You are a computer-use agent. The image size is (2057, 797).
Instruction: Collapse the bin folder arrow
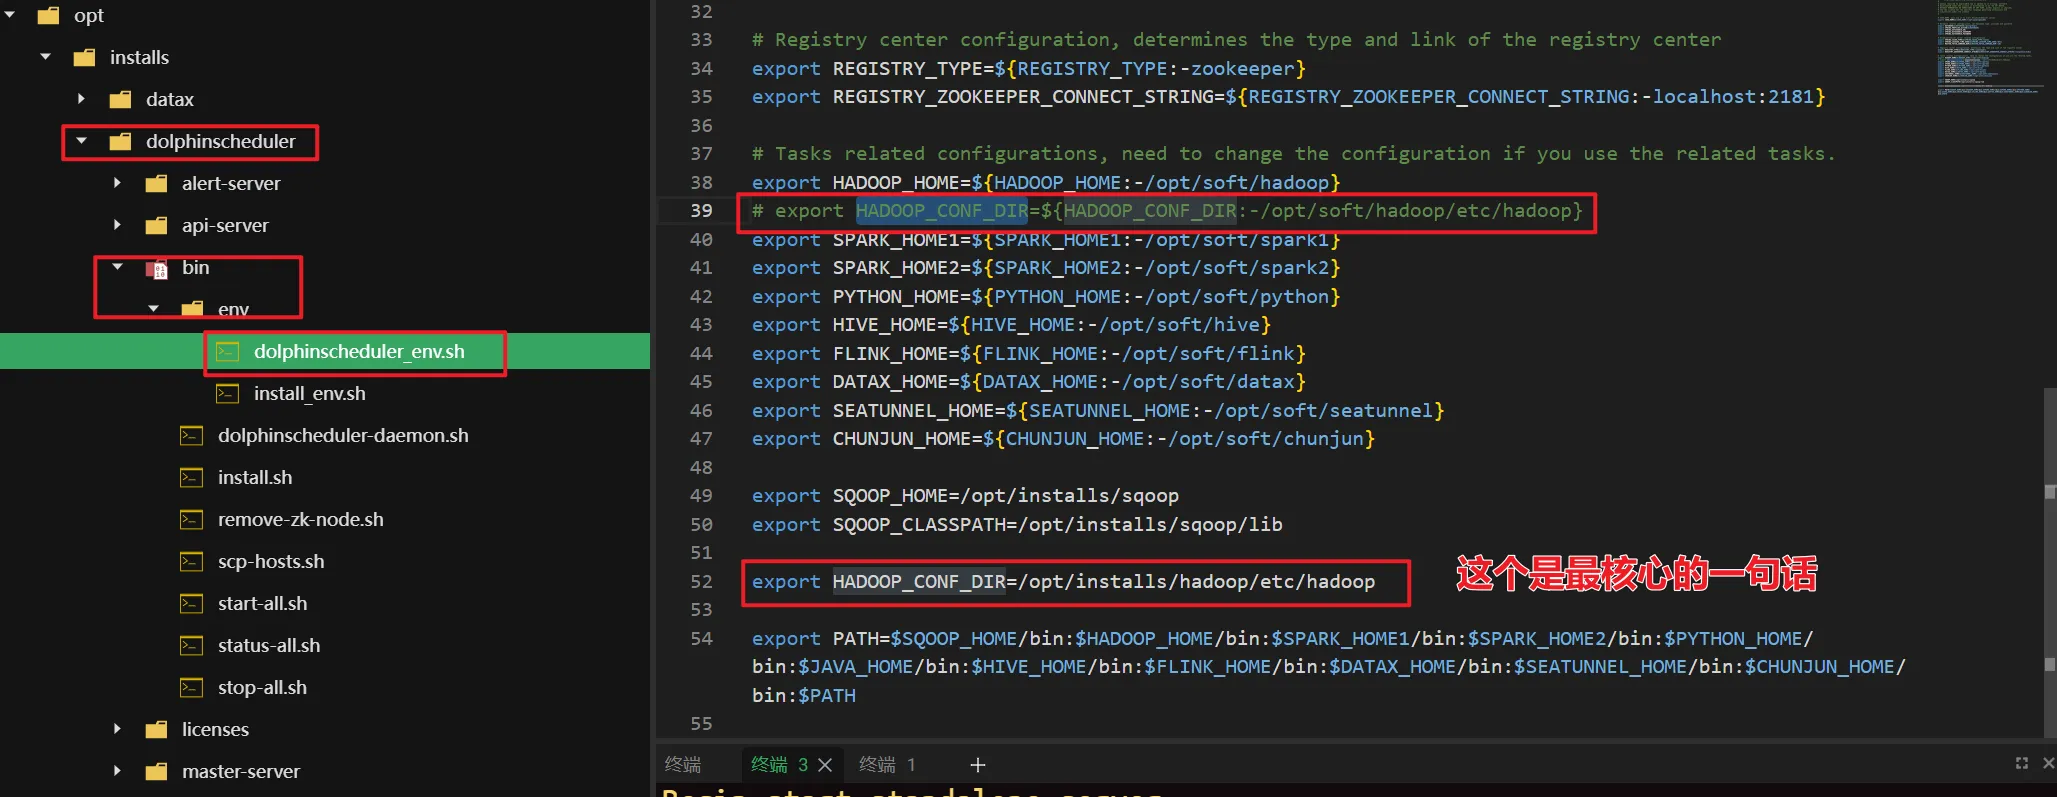118,267
